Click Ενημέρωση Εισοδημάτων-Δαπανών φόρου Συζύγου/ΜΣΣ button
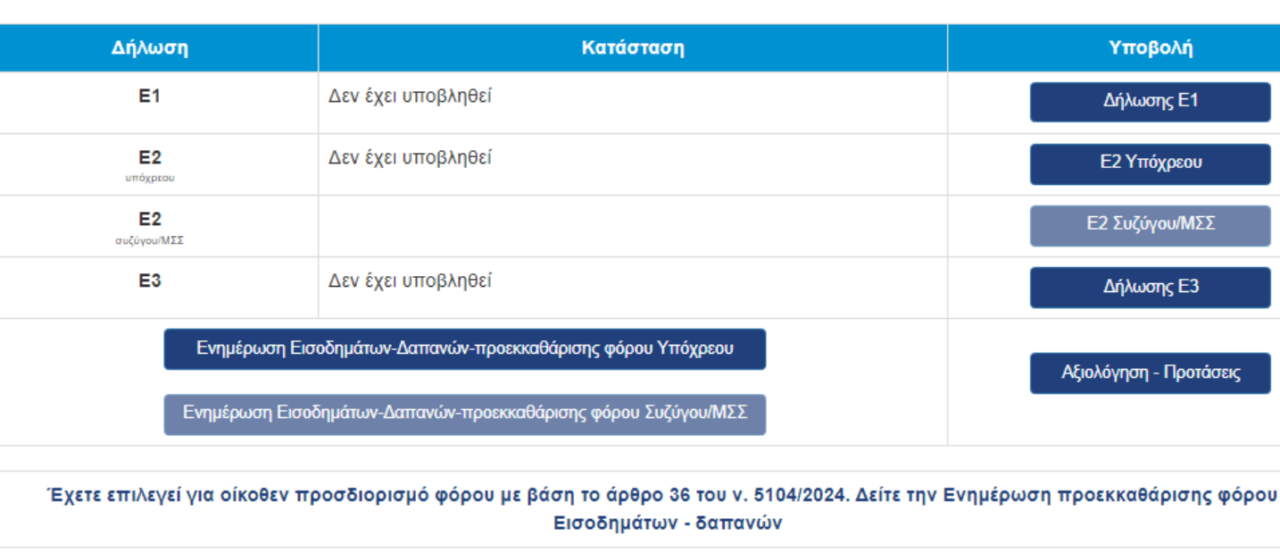 (465, 413)
